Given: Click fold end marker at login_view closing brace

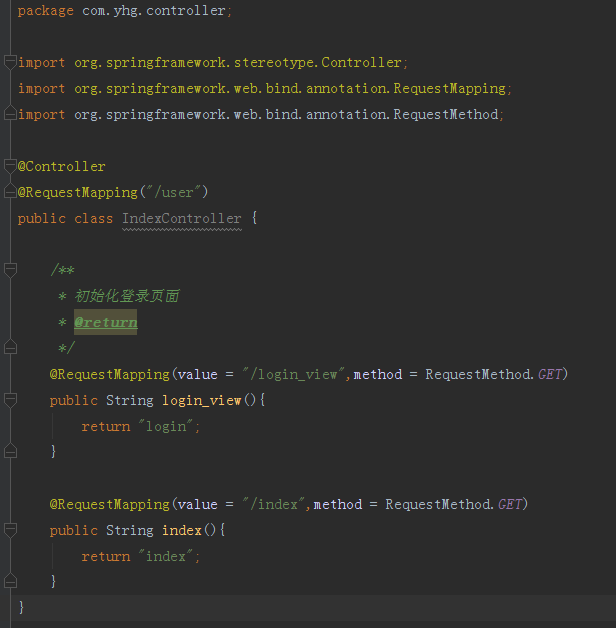Looking at the screenshot, I should [10, 451].
